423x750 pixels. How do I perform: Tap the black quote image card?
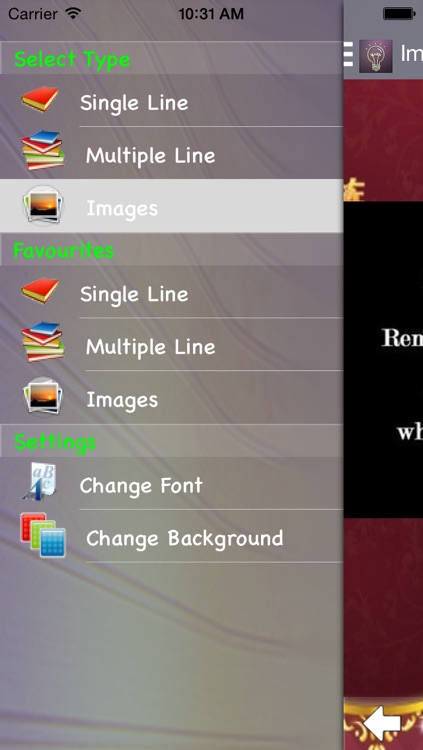click(383, 360)
